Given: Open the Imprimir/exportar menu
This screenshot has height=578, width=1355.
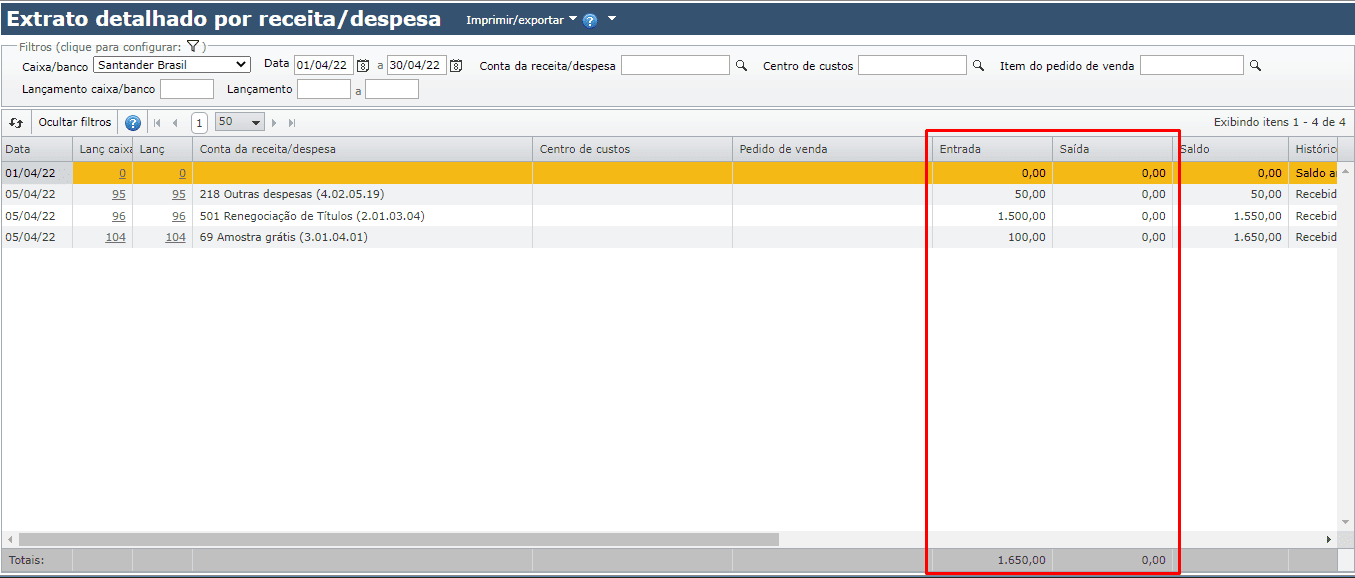Looking at the screenshot, I should tap(521, 20).
